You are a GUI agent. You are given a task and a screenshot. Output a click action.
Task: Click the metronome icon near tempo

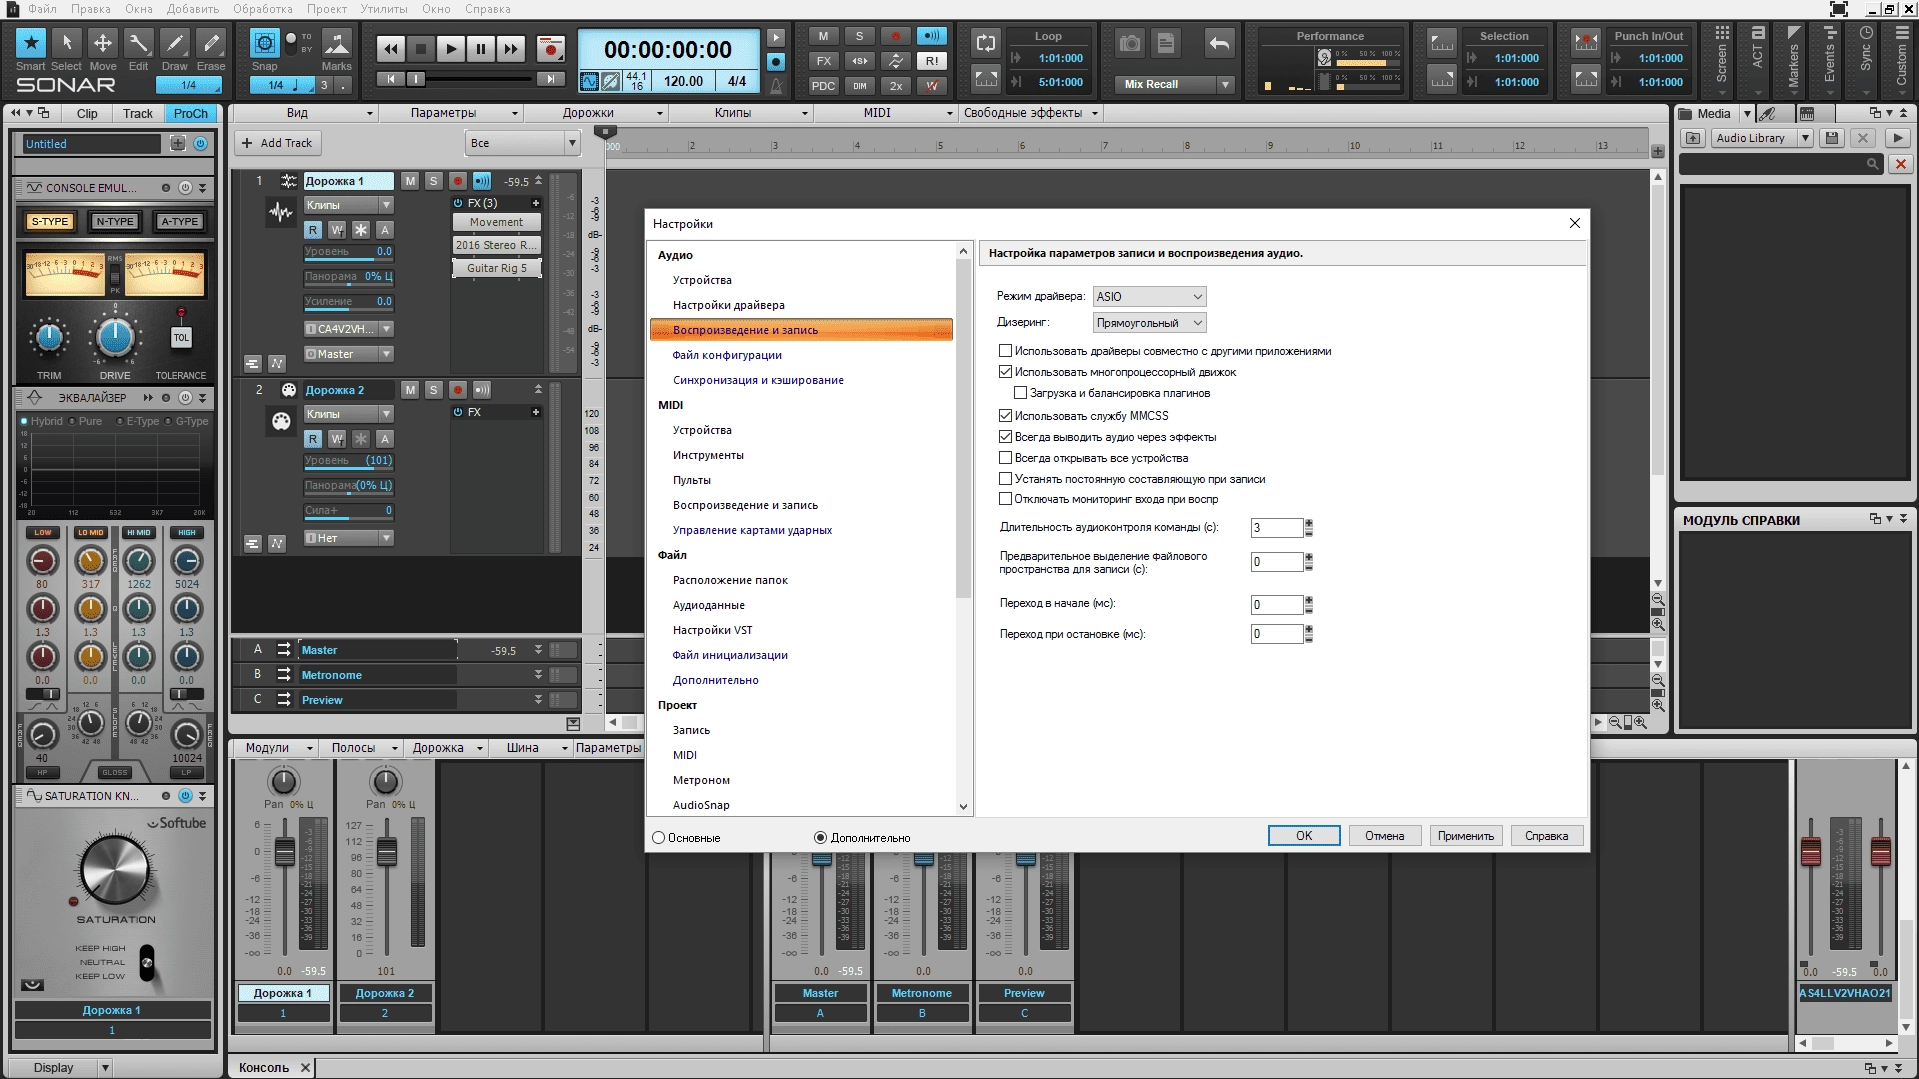point(776,85)
